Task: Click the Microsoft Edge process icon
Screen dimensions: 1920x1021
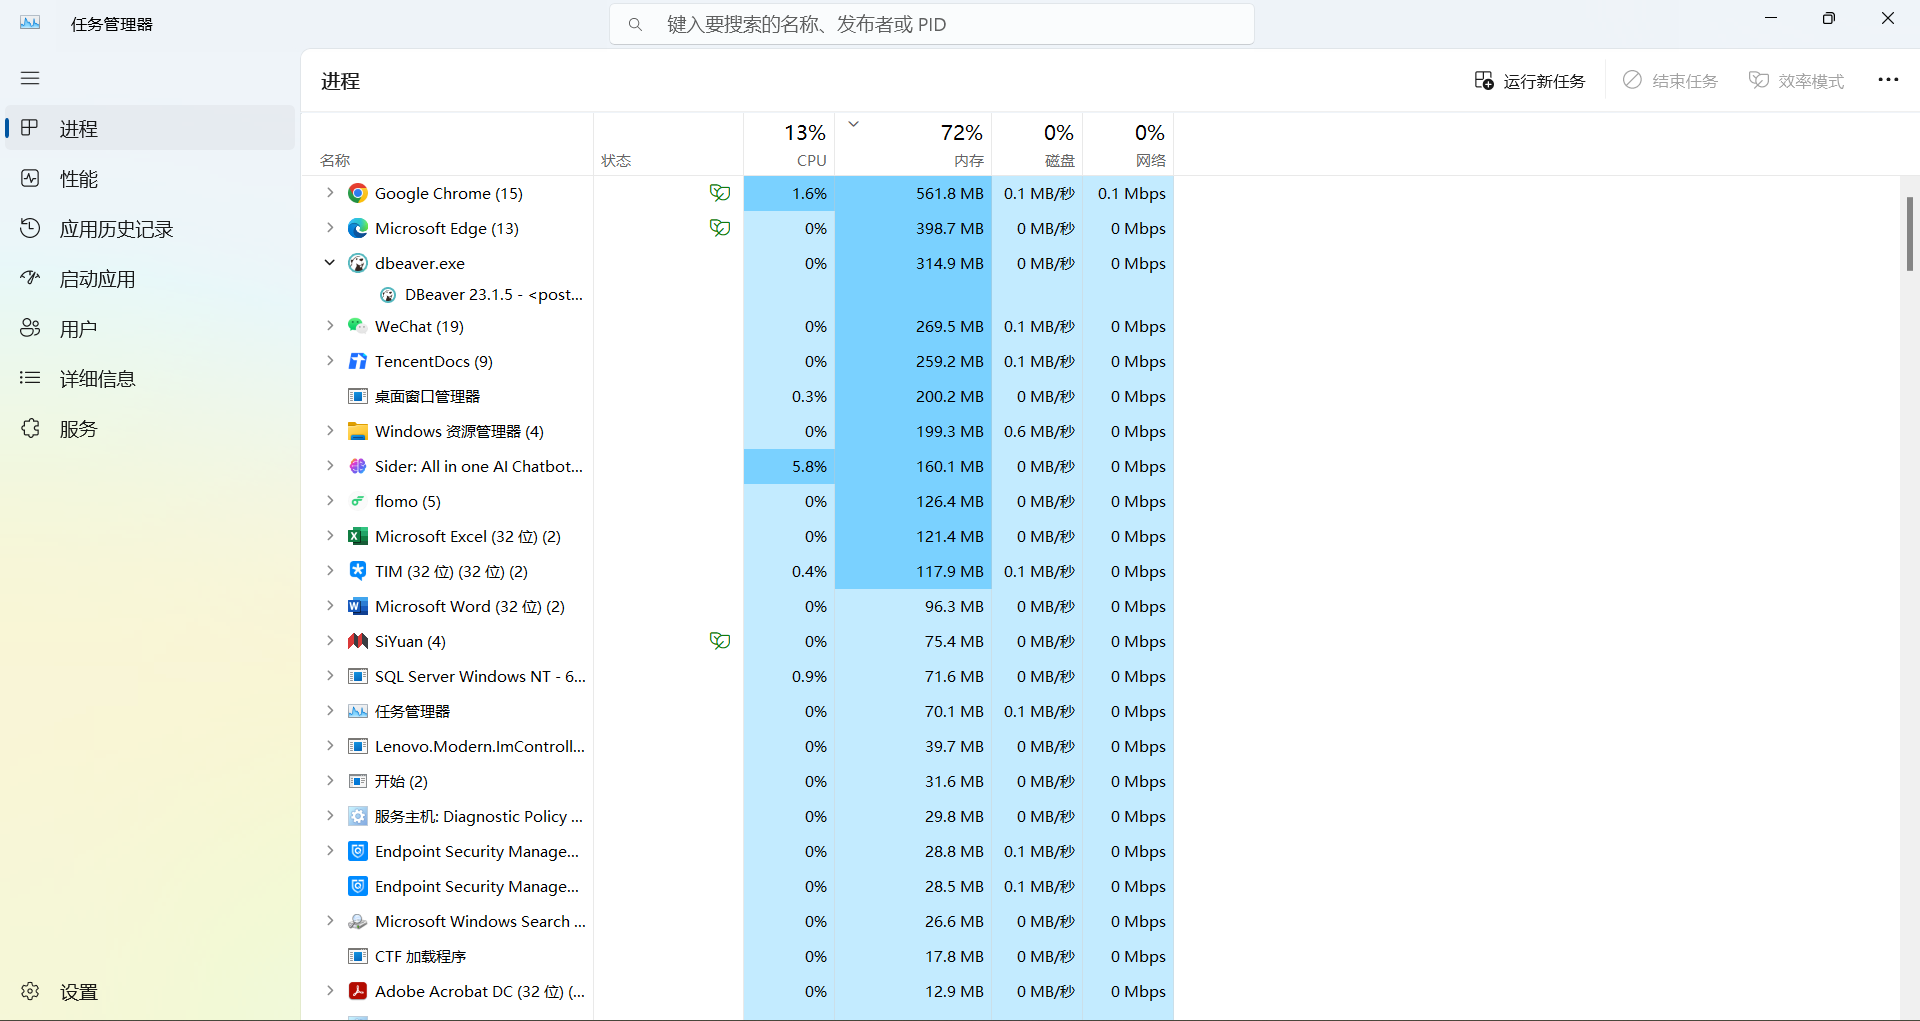Action: coord(358,228)
